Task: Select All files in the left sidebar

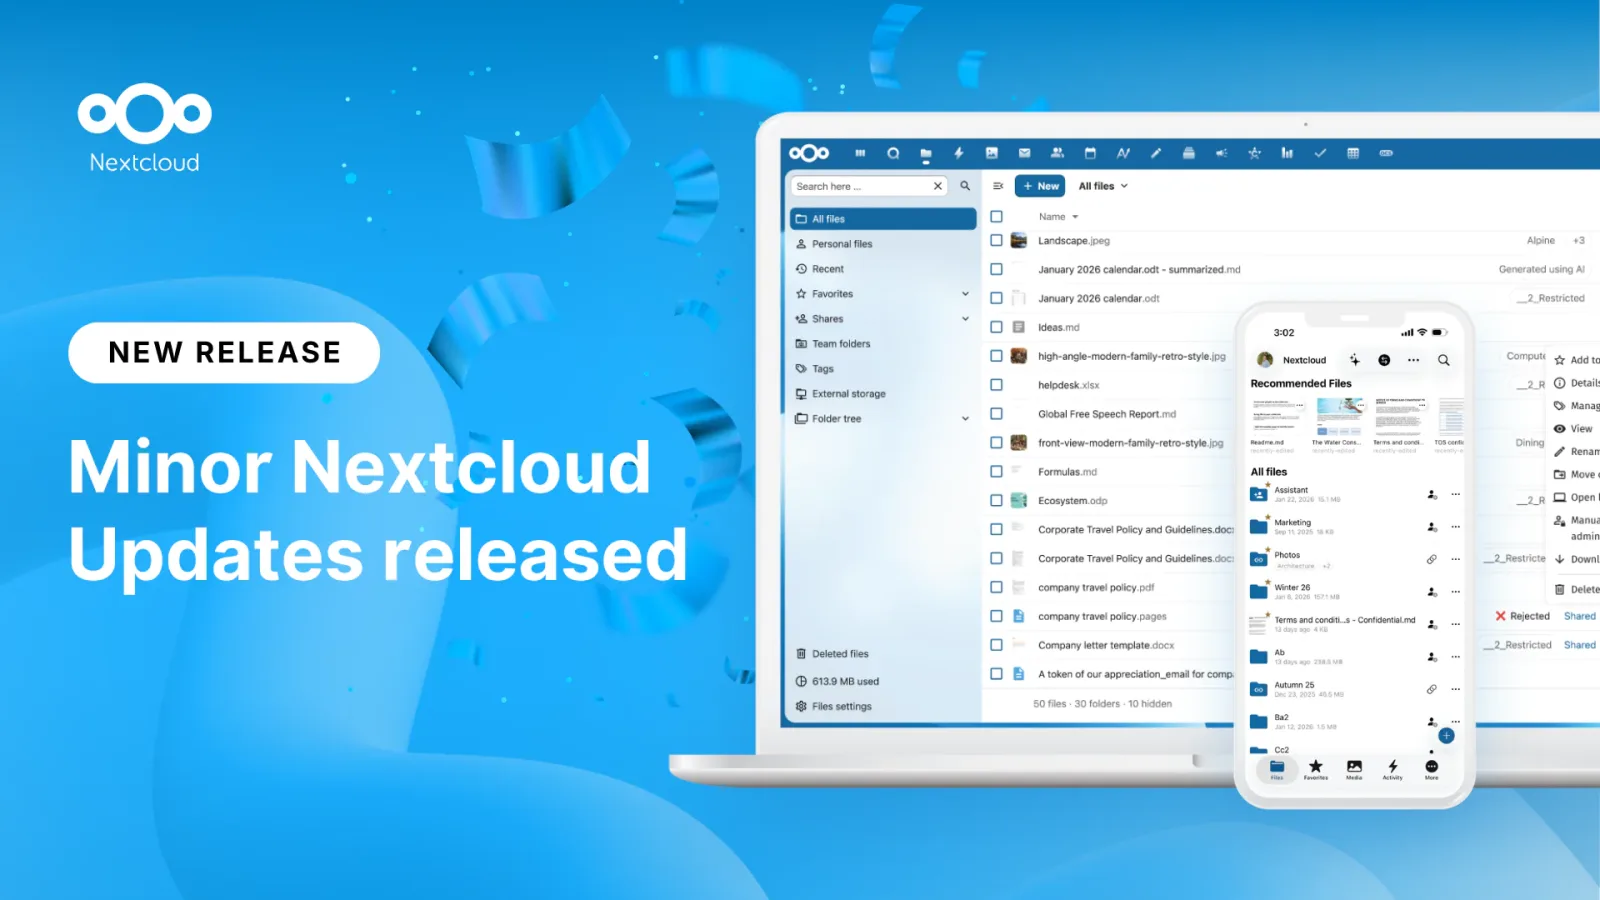Action: tap(883, 219)
